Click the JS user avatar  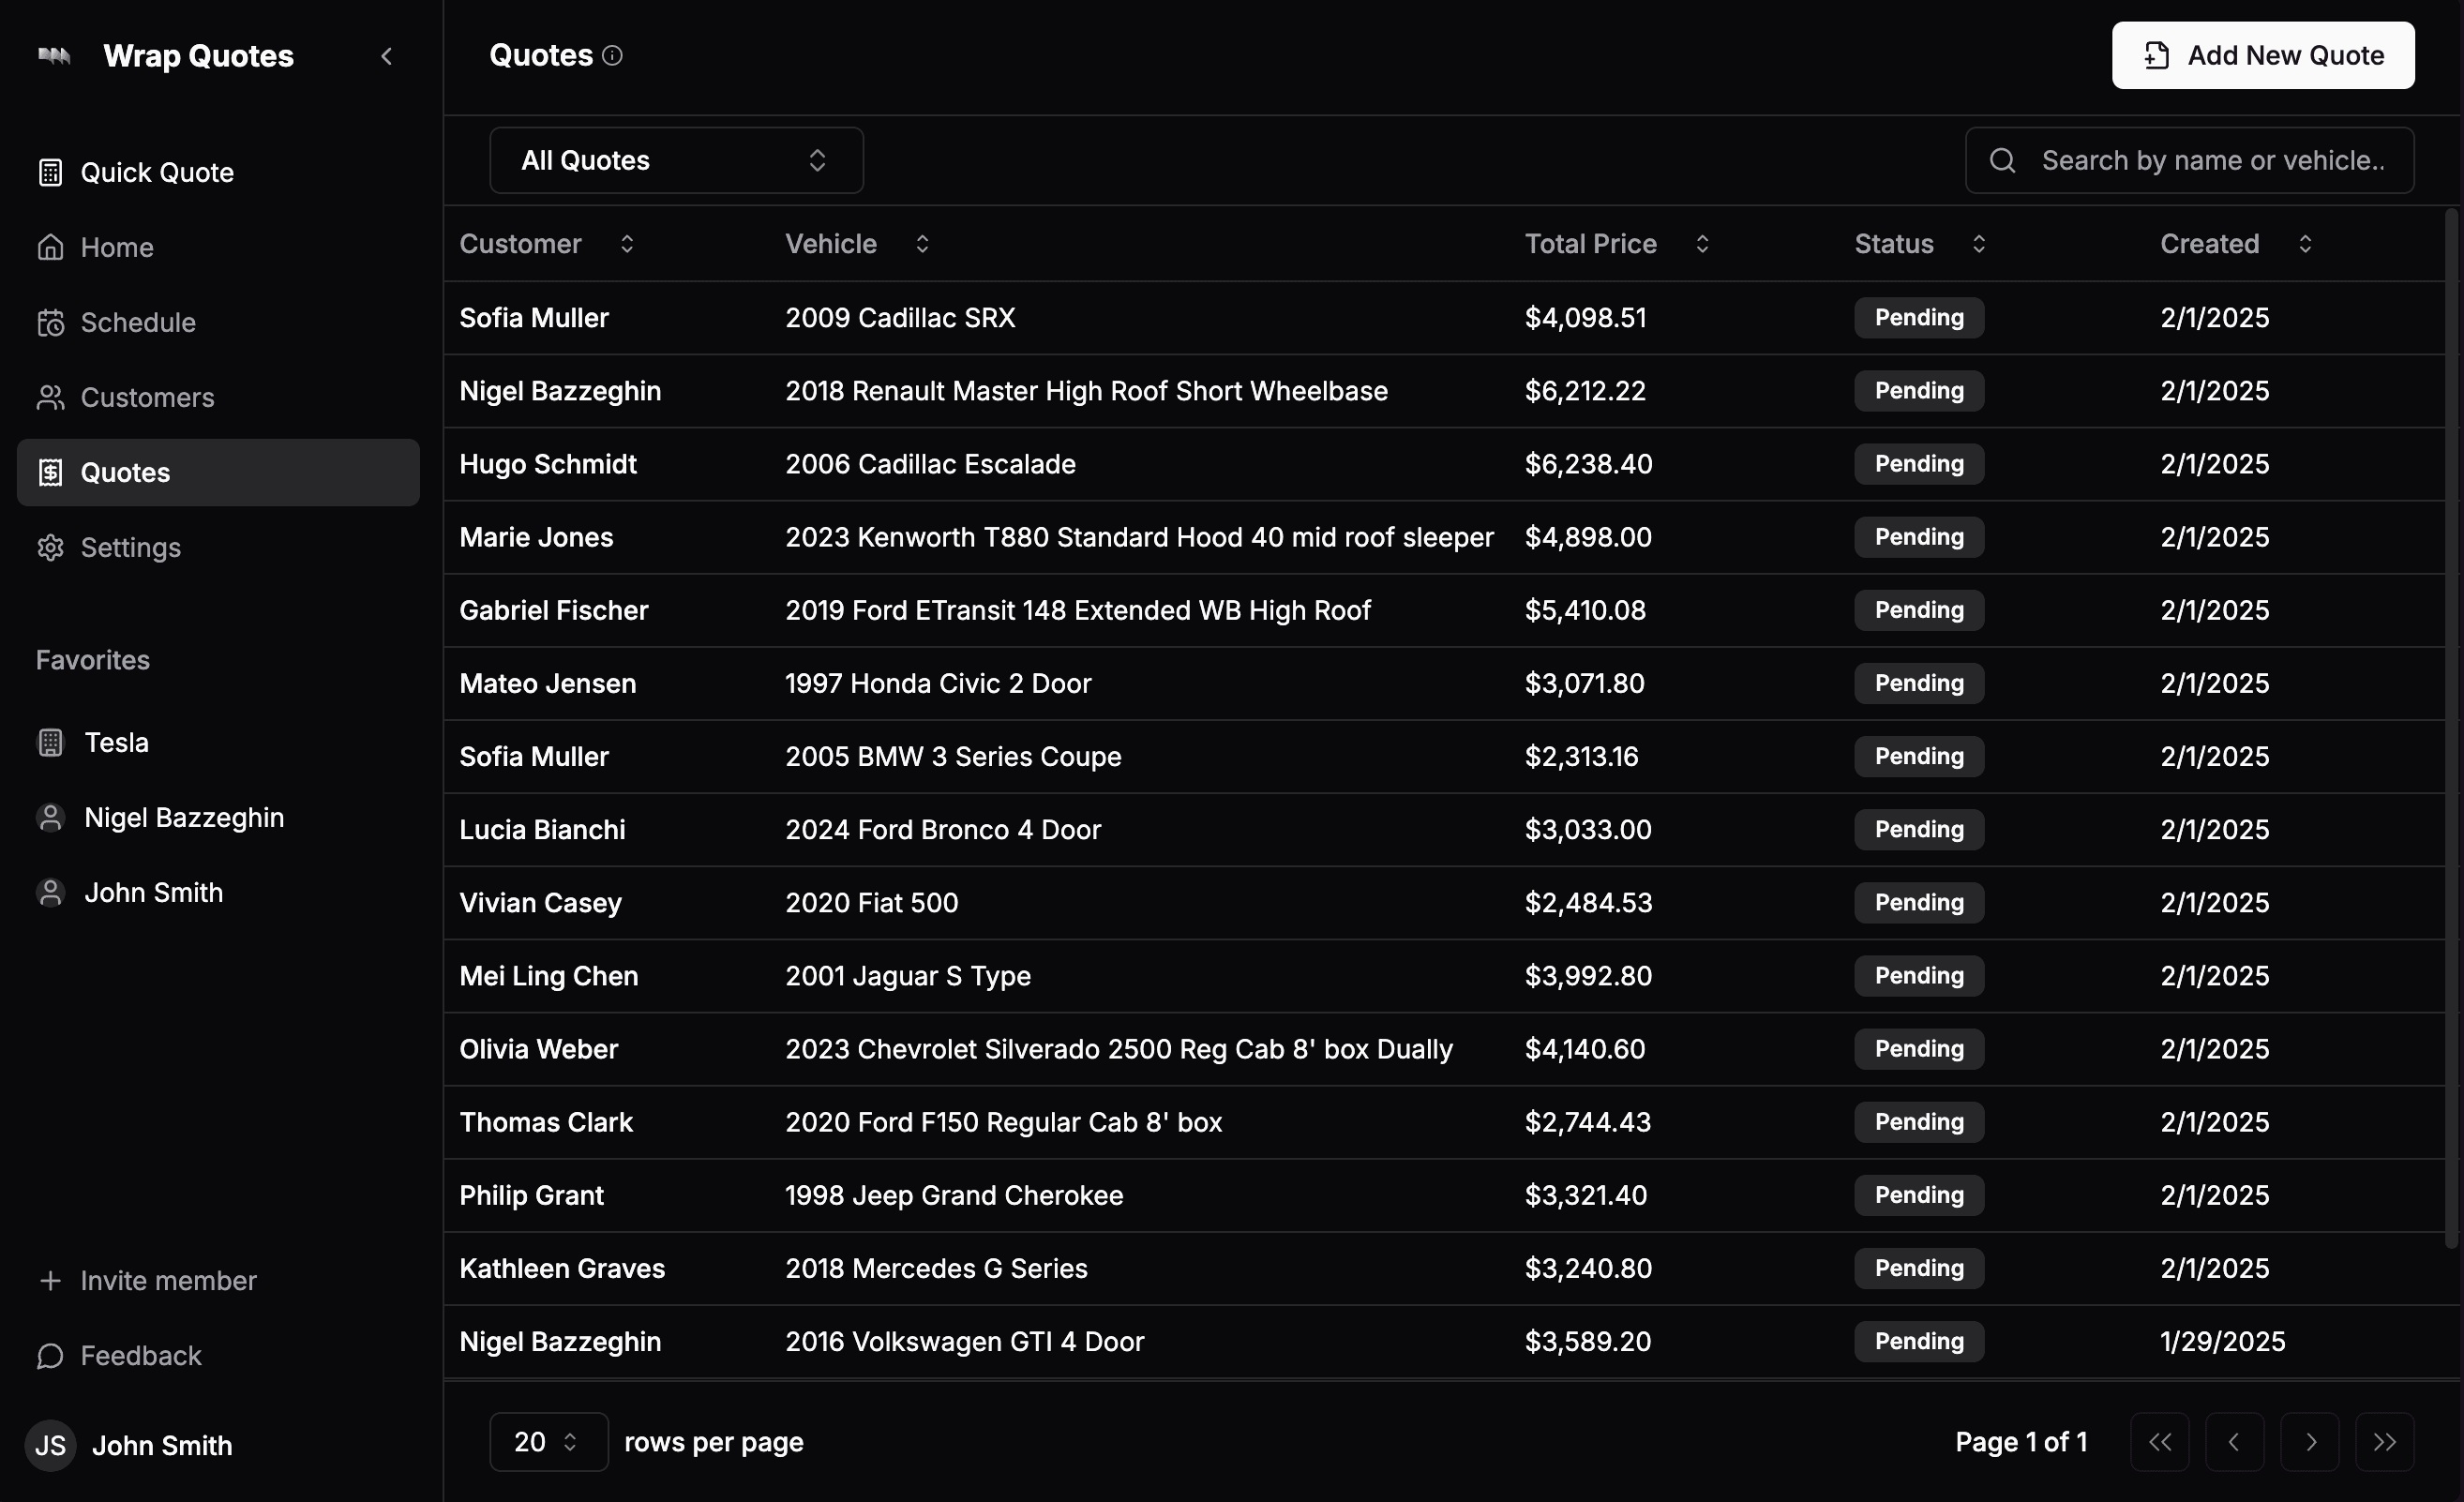click(50, 1445)
